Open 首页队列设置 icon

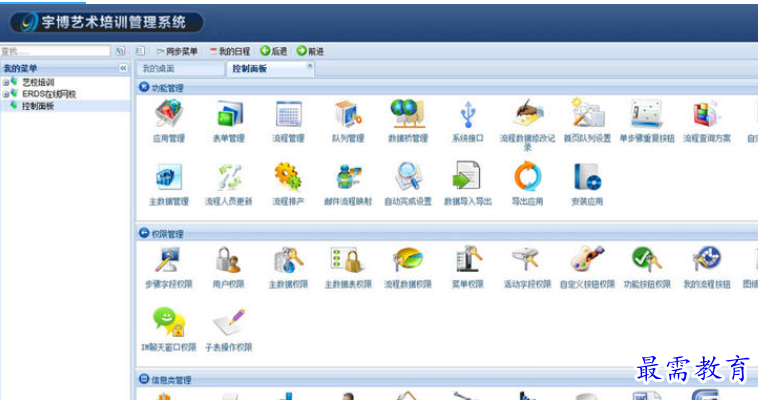(587, 113)
